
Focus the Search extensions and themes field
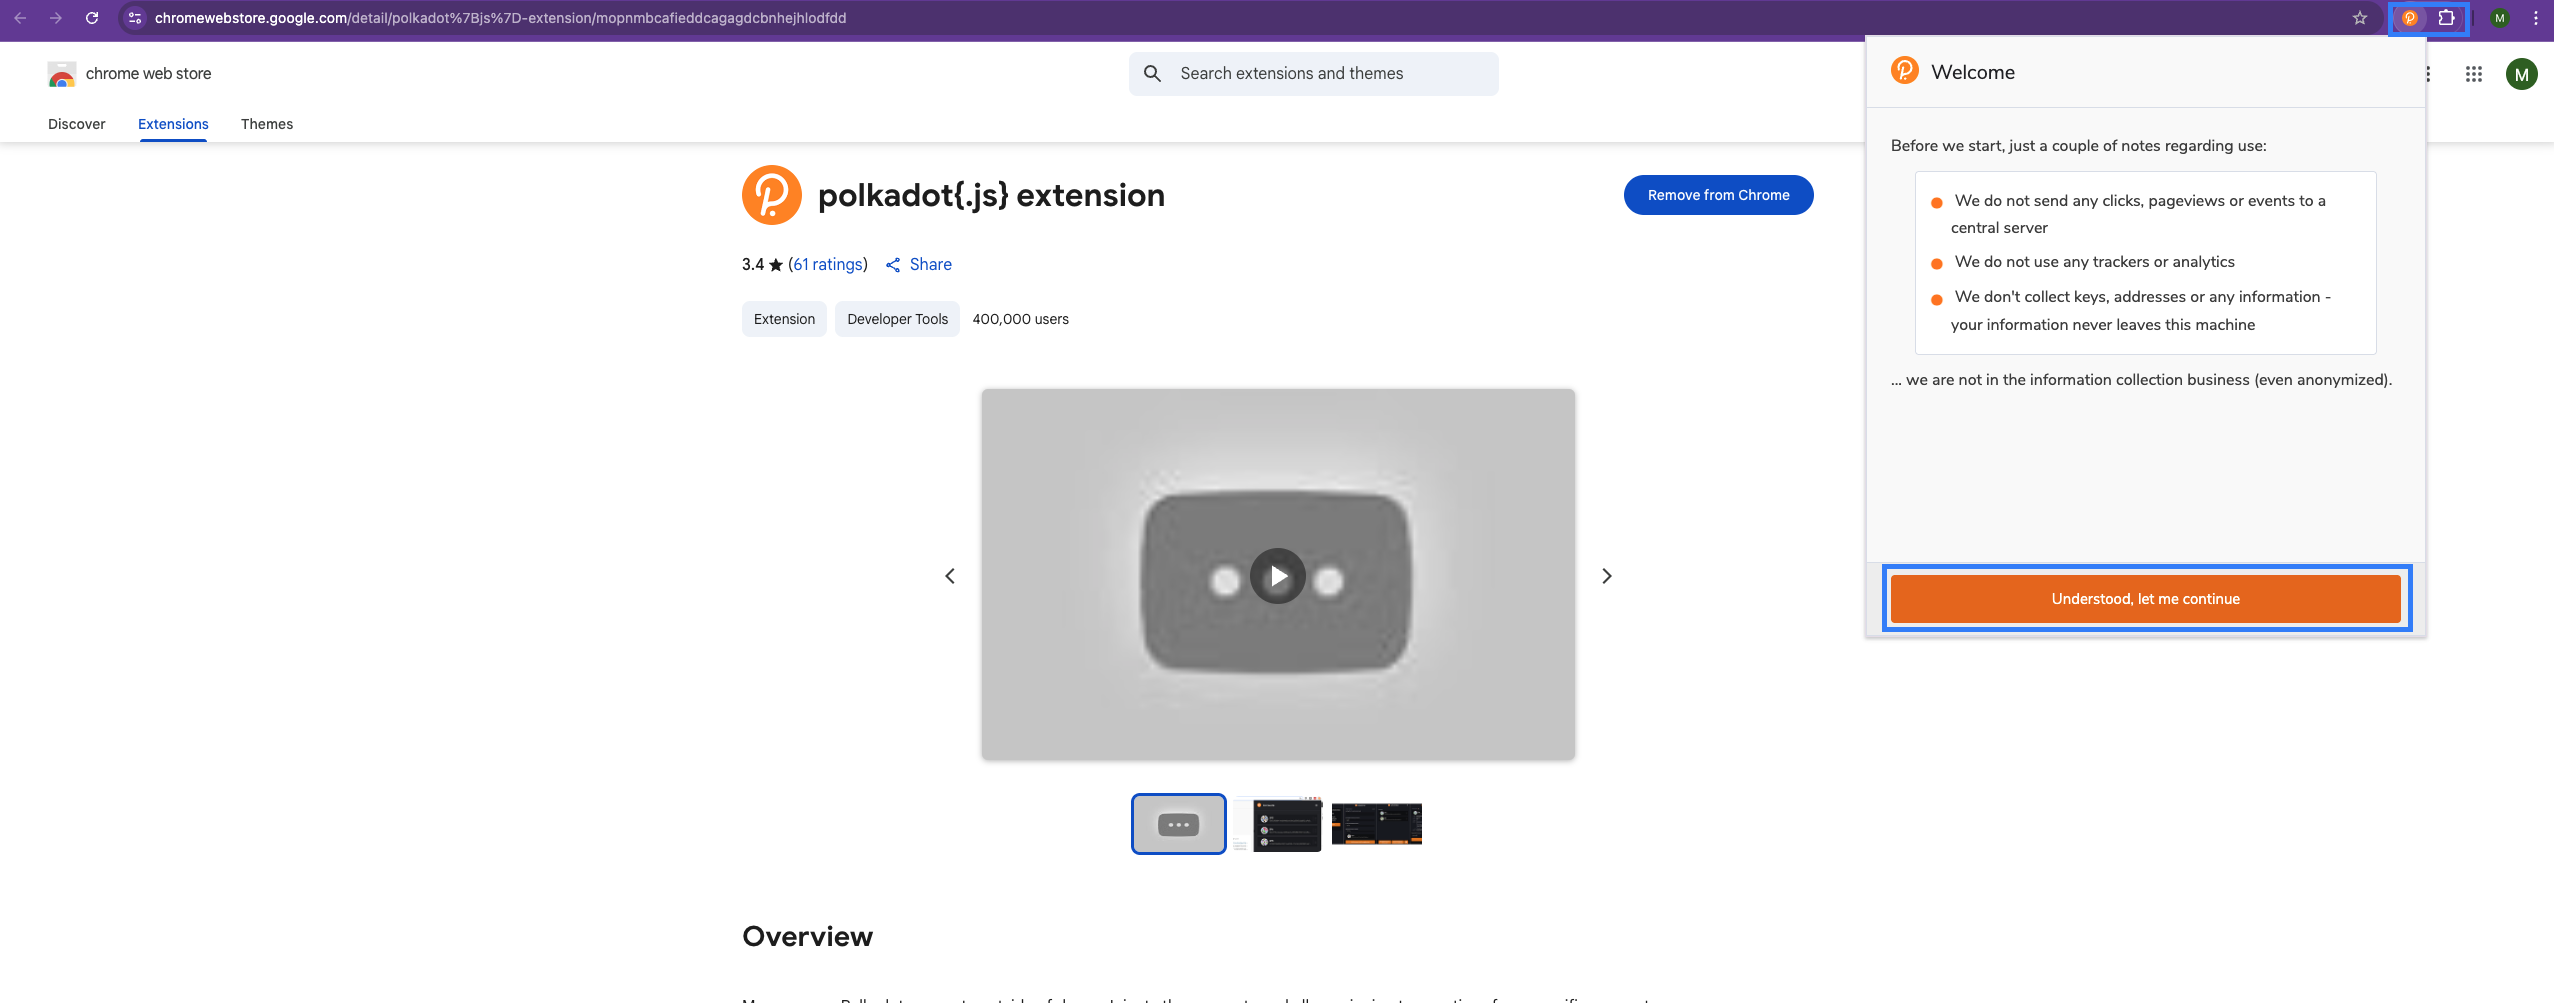1314,74
